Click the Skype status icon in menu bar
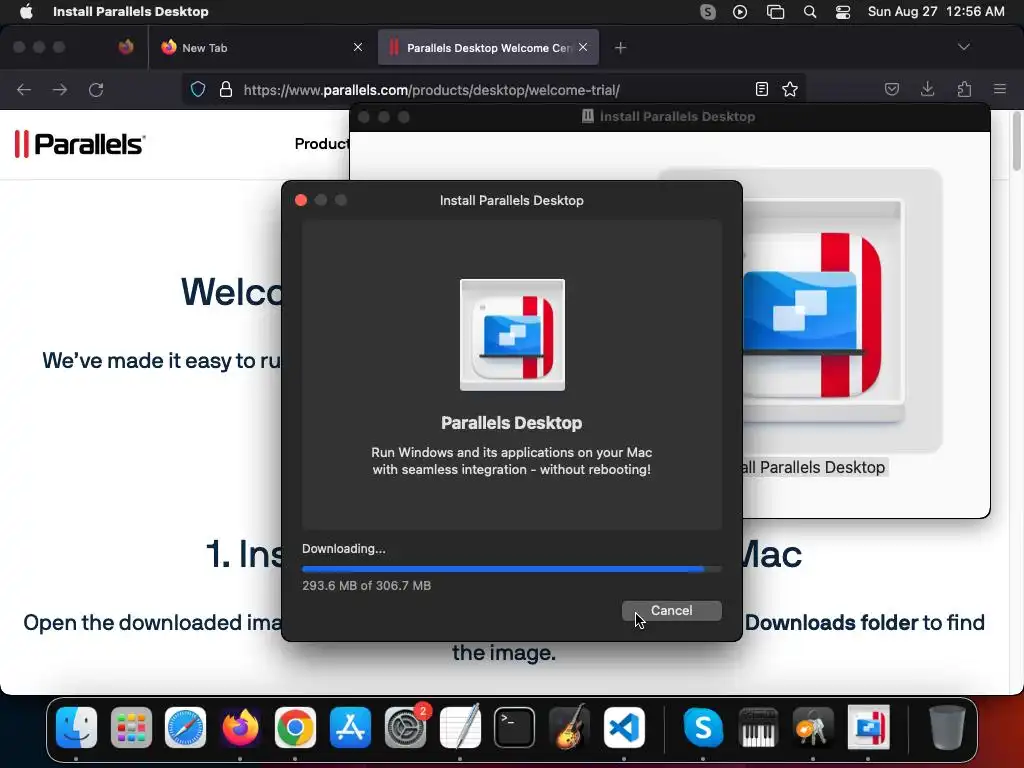Image resolution: width=1024 pixels, height=768 pixels. pyautogui.click(x=708, y=12)
